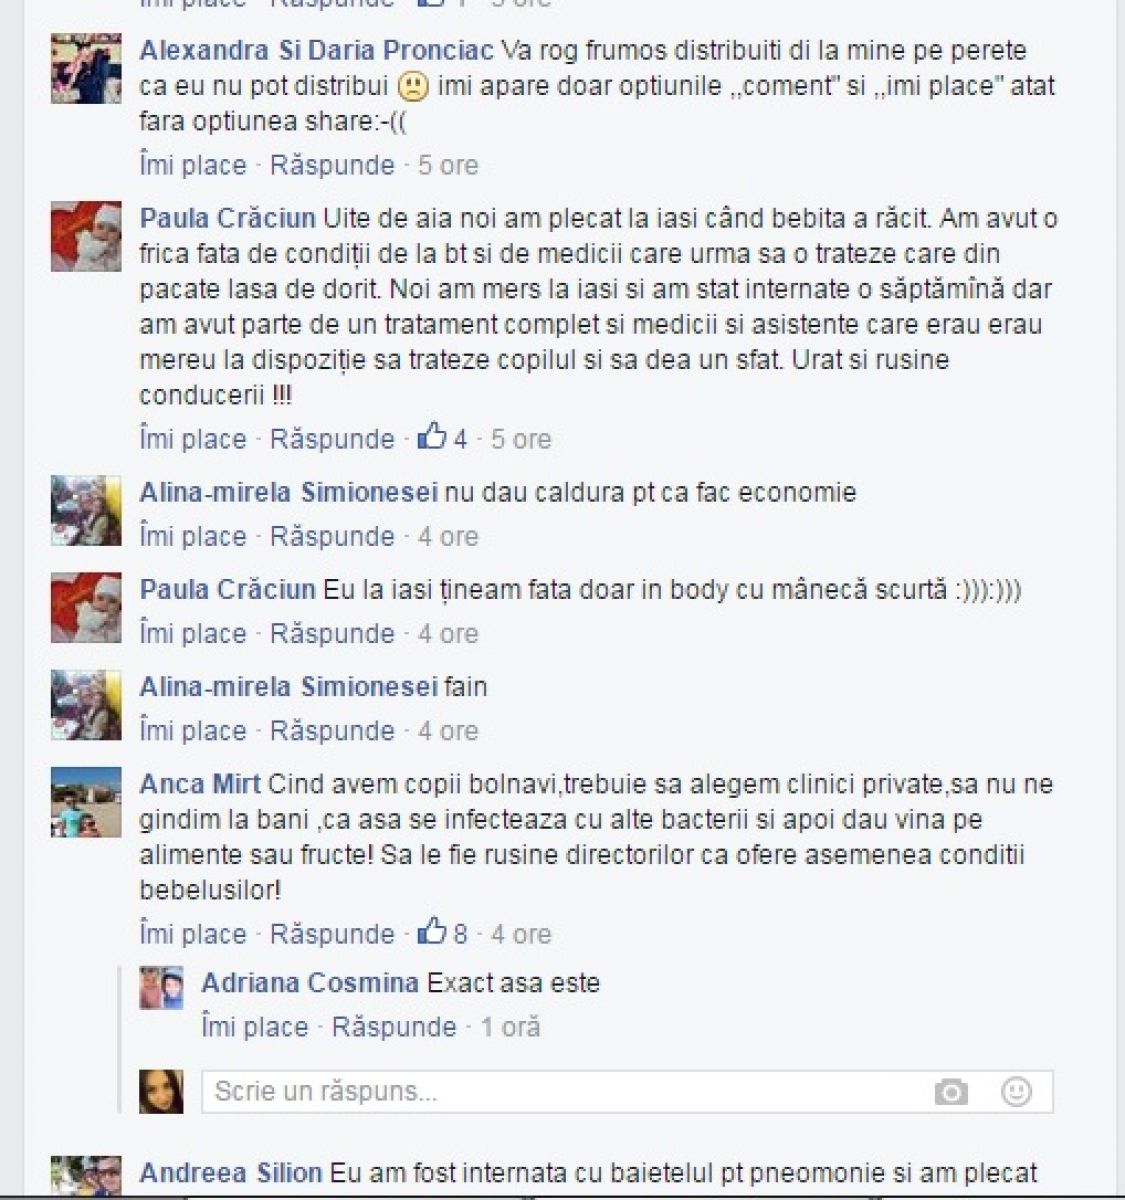Reply to Anca Mirt's comment with 'Răspunde'
This screenshot has width=1125, height=1200.
click(x=332, y=934)
